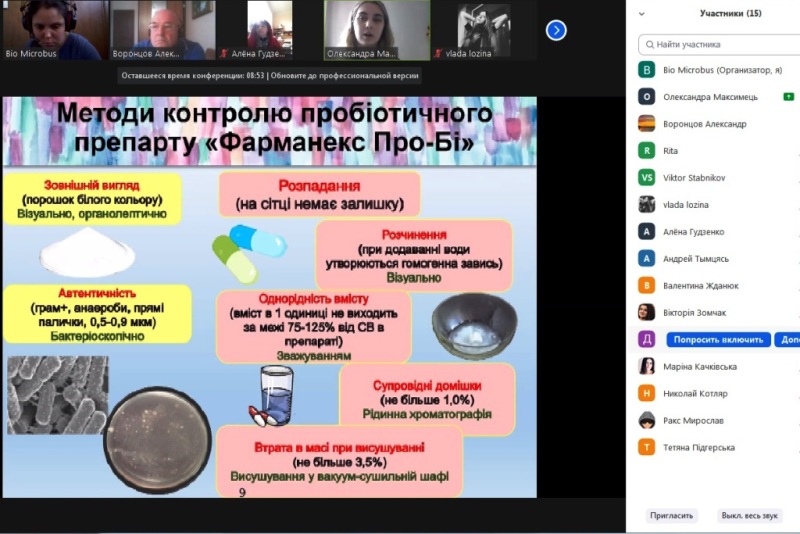Click Попросить включить button
This screenshot has height=534, width=800.
[x=718, y=340]
